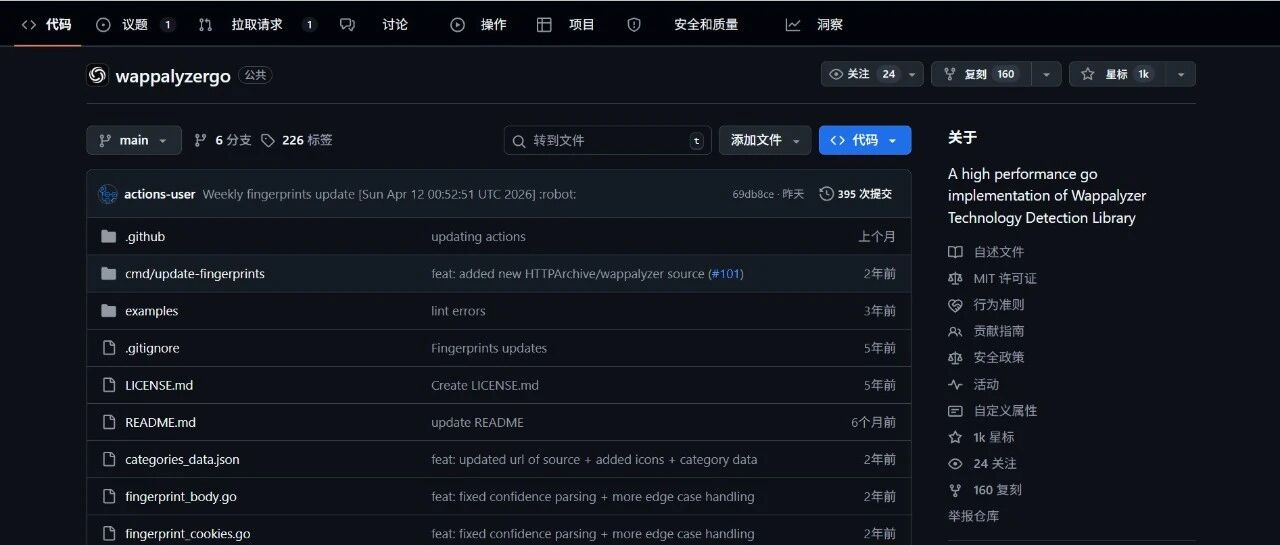Image resolution: width=1280 pixels, height=545 pixels.
Task: Click the wappalyzergo repository avatar icon
Action: tap(97, 75)
